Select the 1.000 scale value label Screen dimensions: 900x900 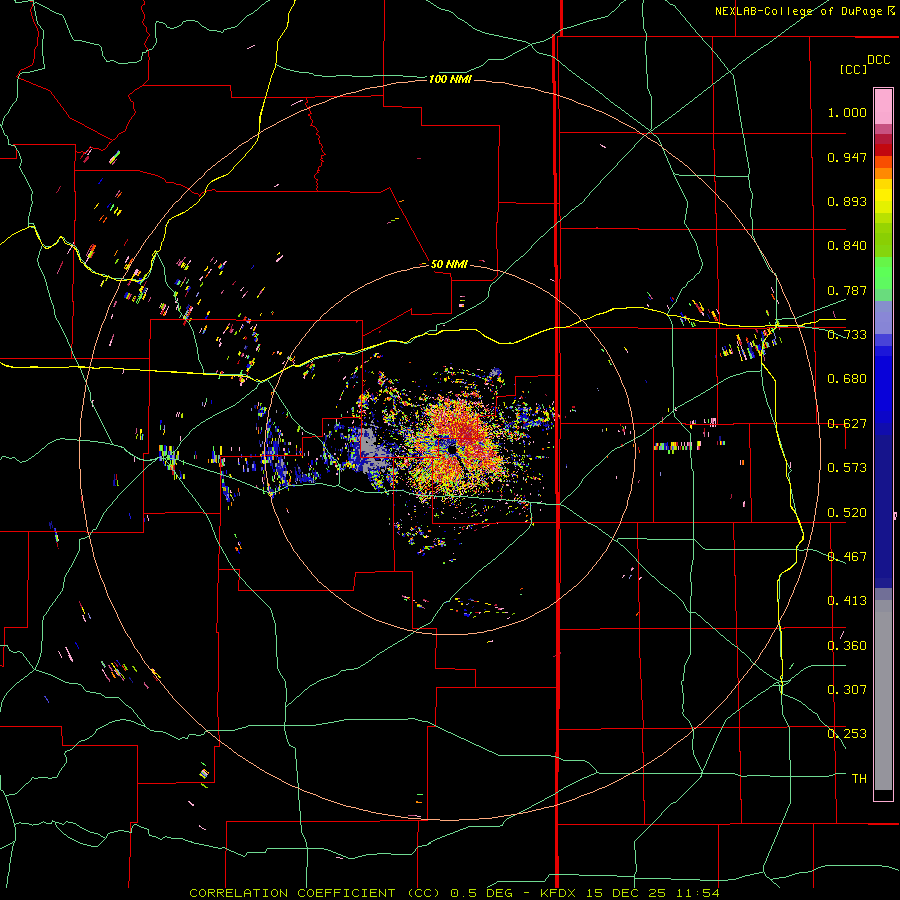(847, 112)
